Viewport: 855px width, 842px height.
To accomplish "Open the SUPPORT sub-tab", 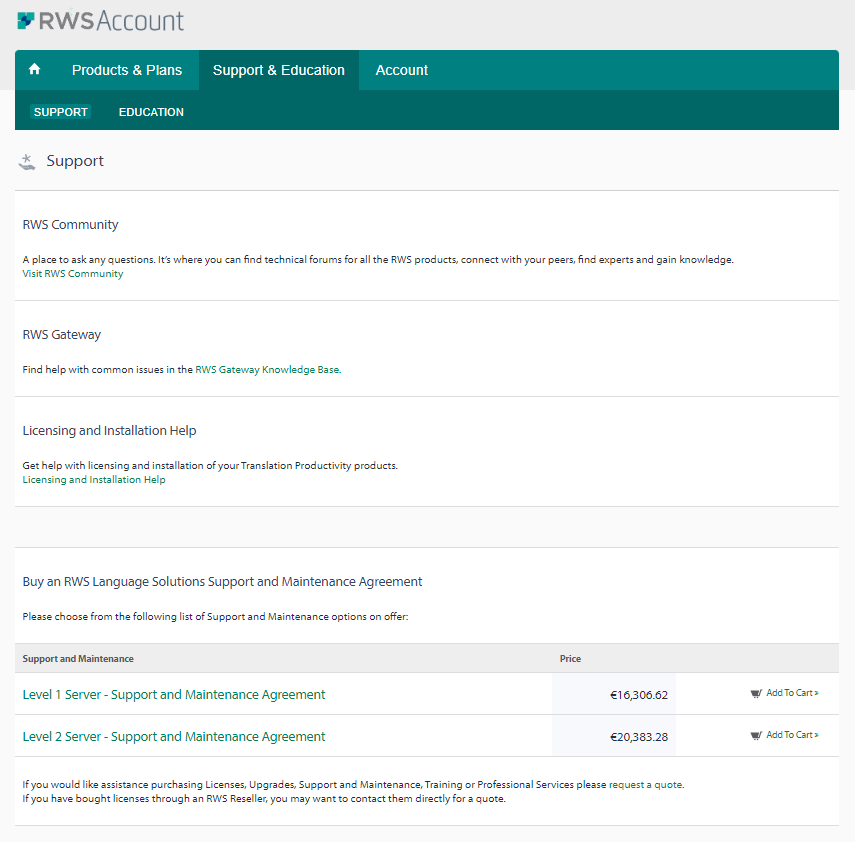I will click(x=60, y=112).
